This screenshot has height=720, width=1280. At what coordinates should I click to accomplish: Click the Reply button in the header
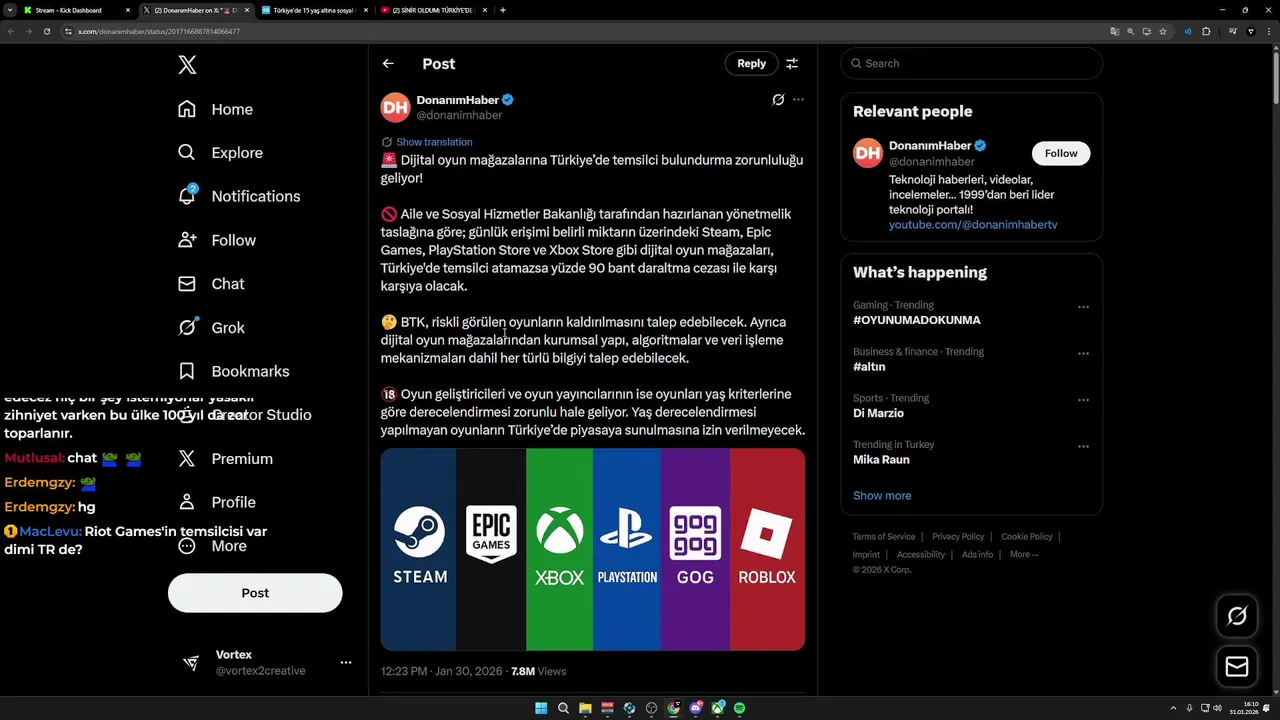(751, 63)
